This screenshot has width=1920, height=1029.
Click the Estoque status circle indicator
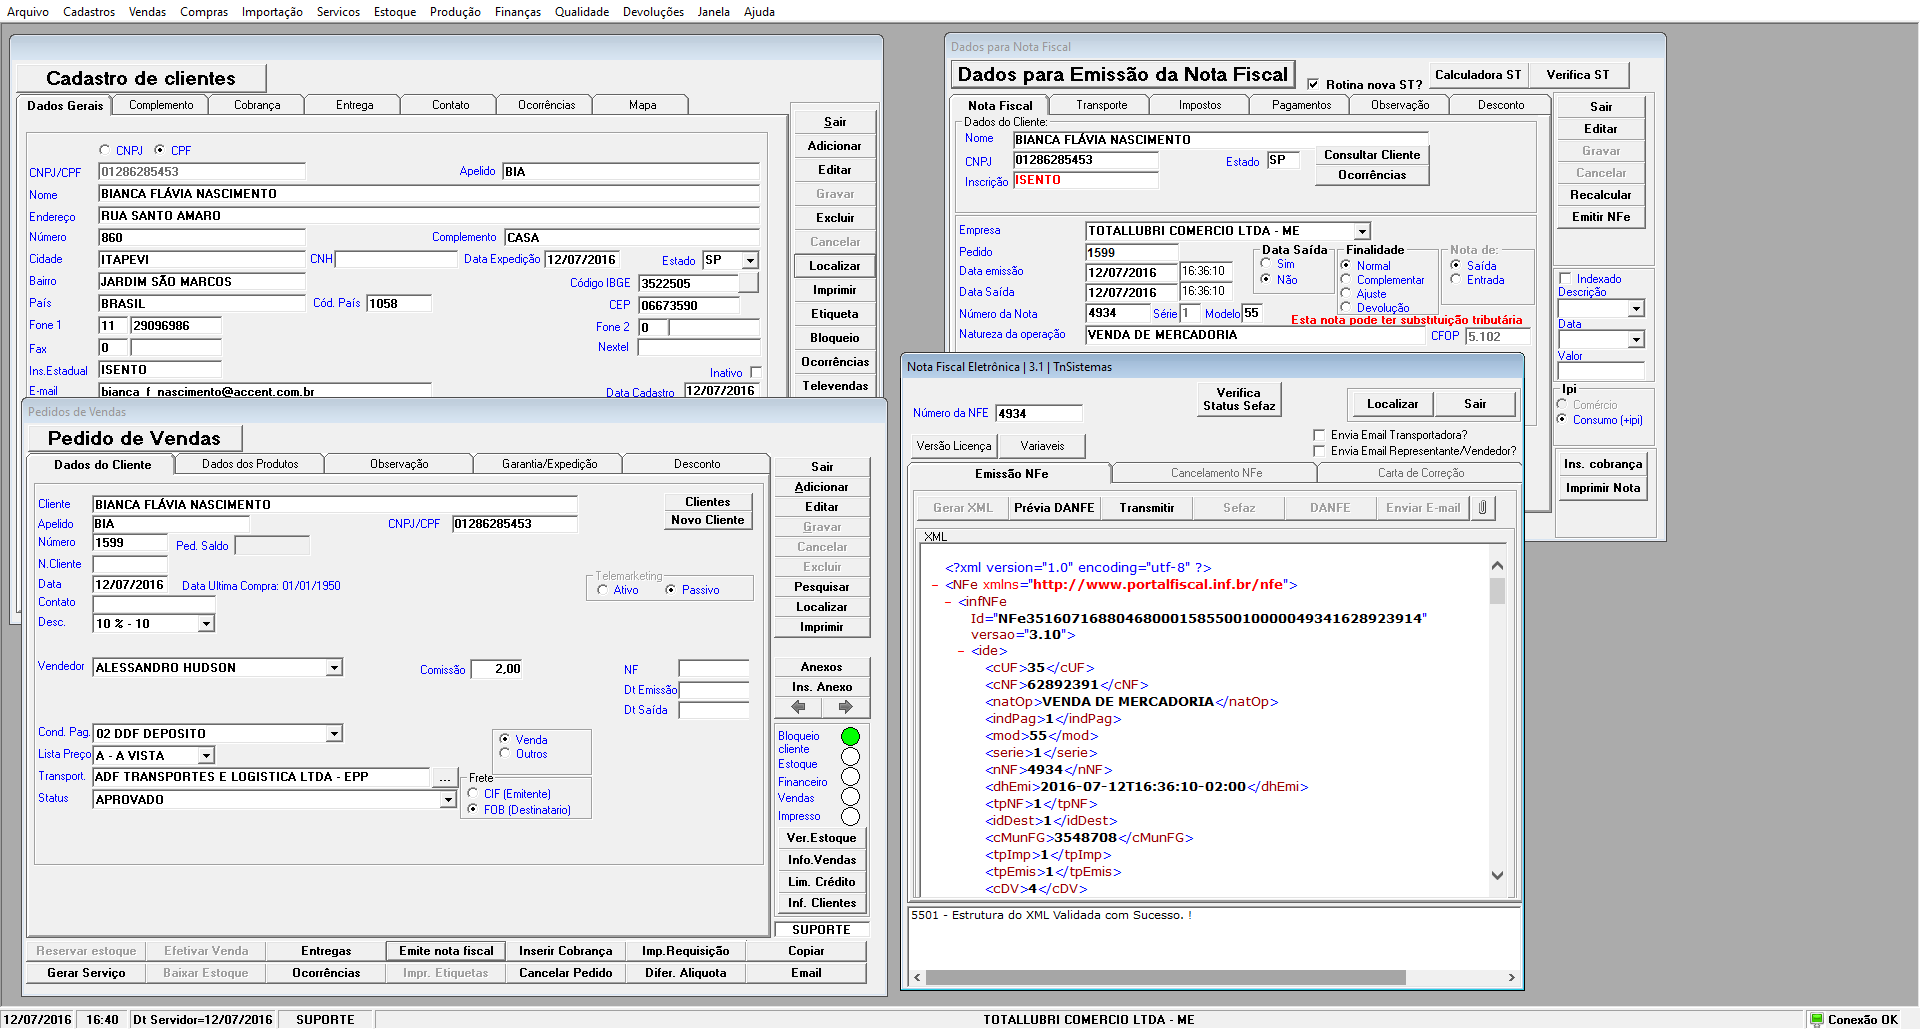pos(850,757)
